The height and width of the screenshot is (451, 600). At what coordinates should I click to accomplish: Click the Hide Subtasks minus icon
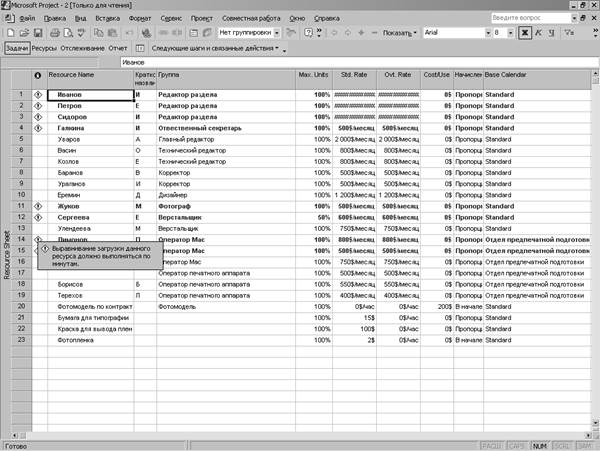point(374,33)
